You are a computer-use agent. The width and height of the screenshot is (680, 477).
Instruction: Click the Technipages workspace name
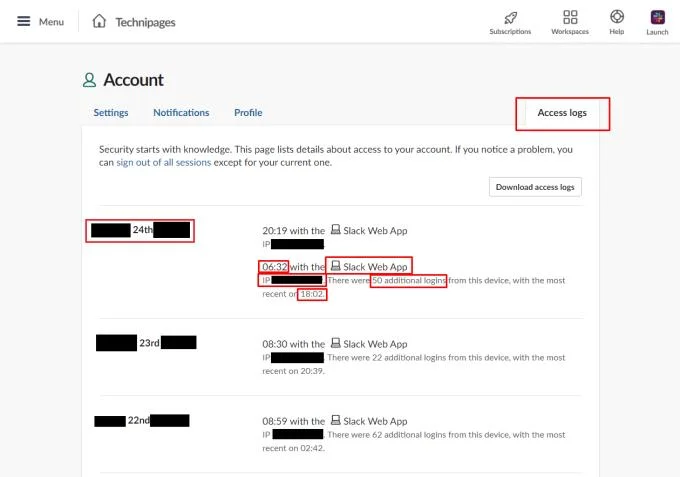(x=145, y=22)
